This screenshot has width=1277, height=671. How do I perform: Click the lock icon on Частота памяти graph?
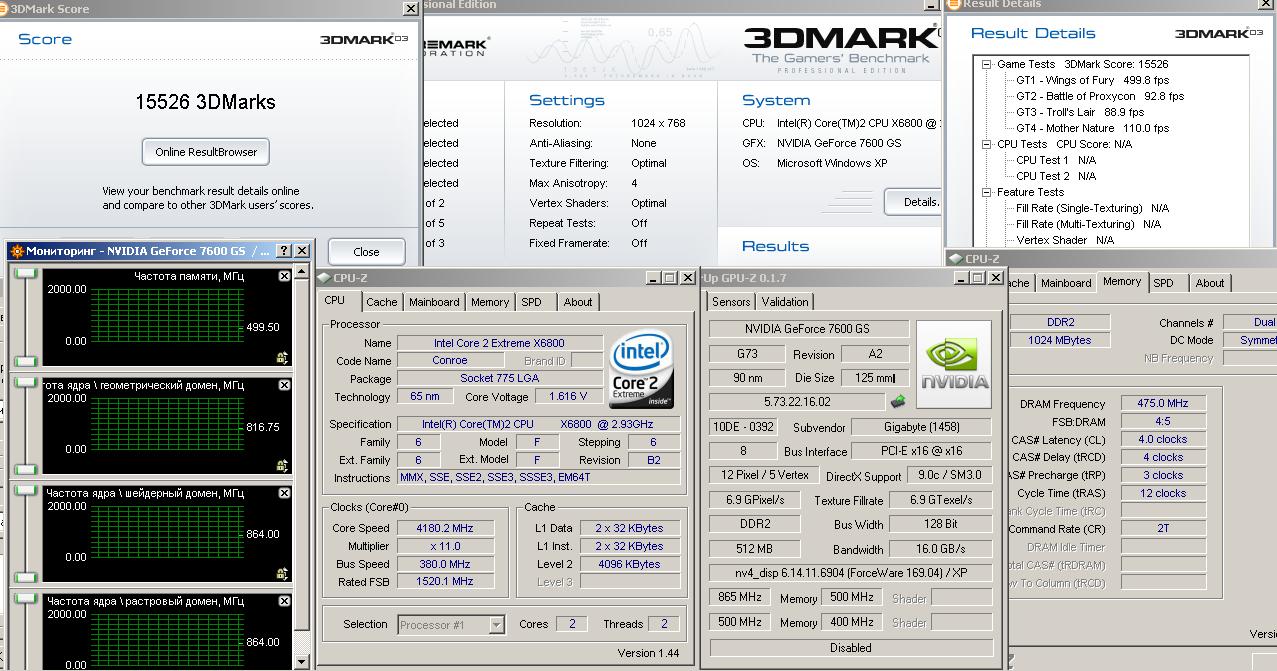(282, 356)
